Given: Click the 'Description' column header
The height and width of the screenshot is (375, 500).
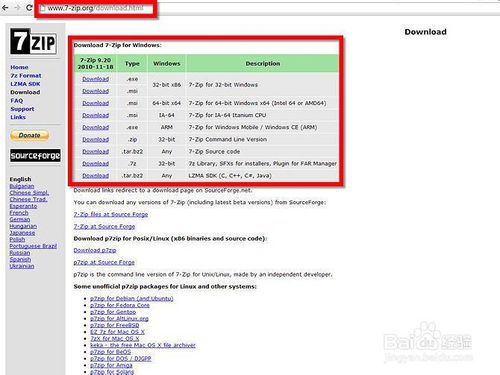Looking at the screenshot, I should [x=263, y=63].
